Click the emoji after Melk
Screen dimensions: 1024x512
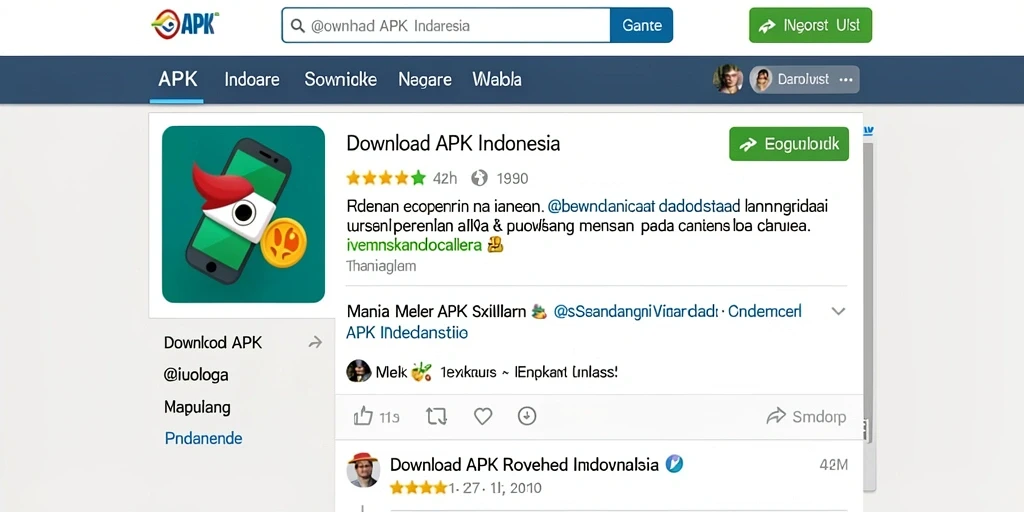(421, 372)
